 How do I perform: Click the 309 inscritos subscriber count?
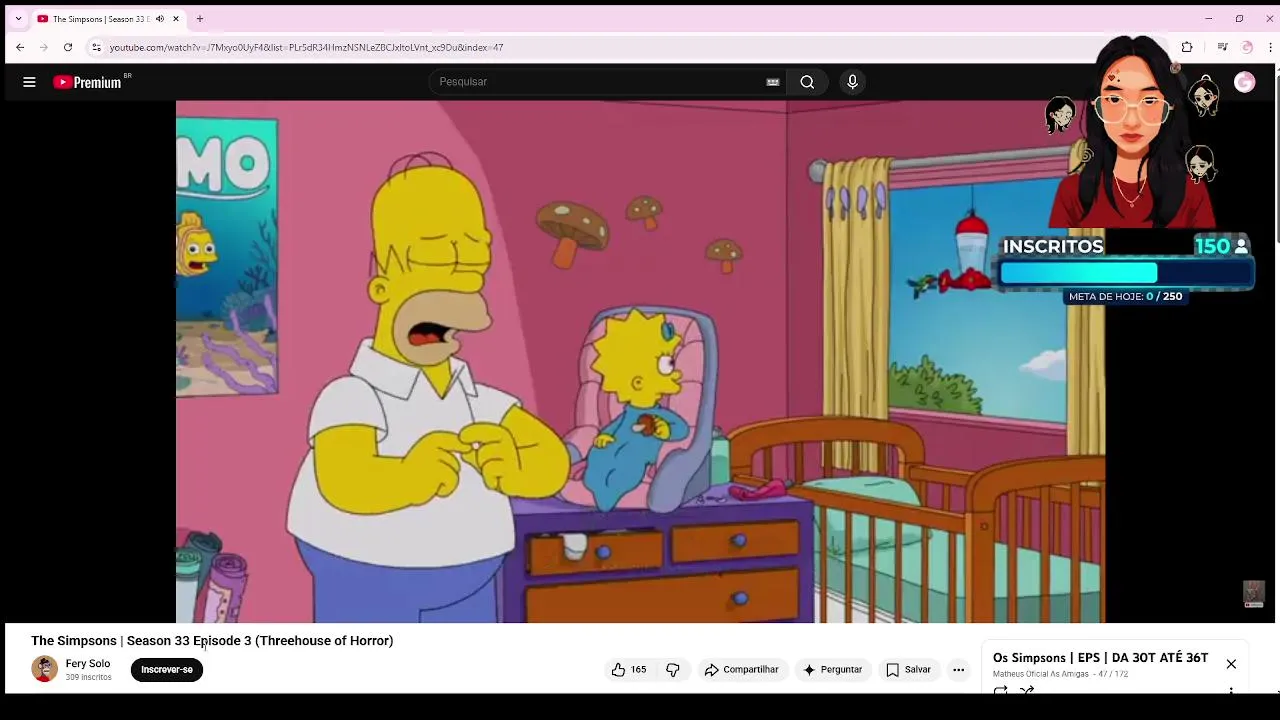[x=88, y=678]
